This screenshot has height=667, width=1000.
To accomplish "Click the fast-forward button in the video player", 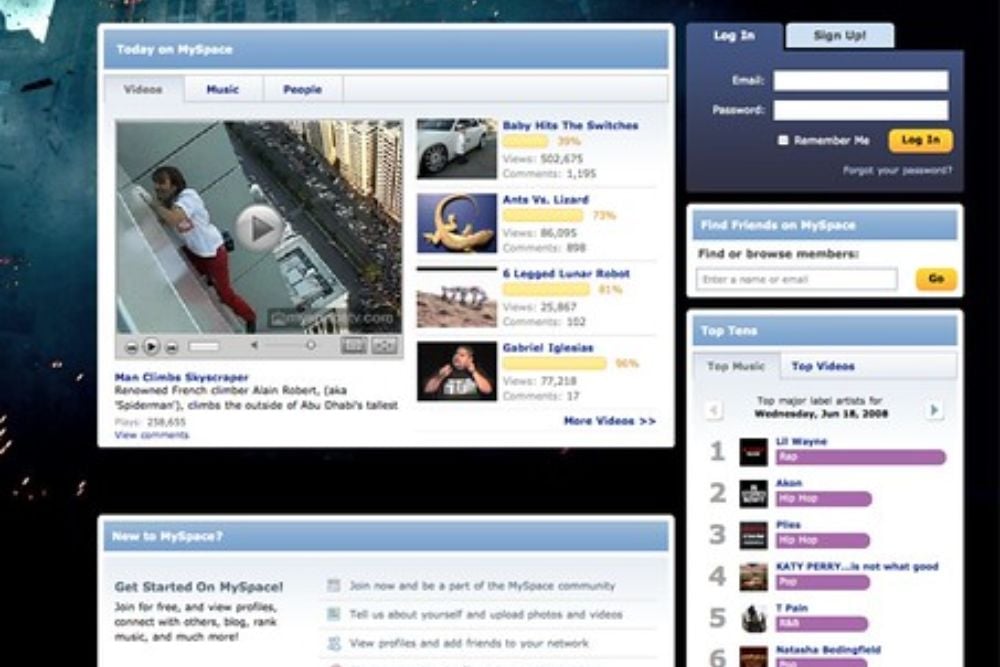I will 171,347.
